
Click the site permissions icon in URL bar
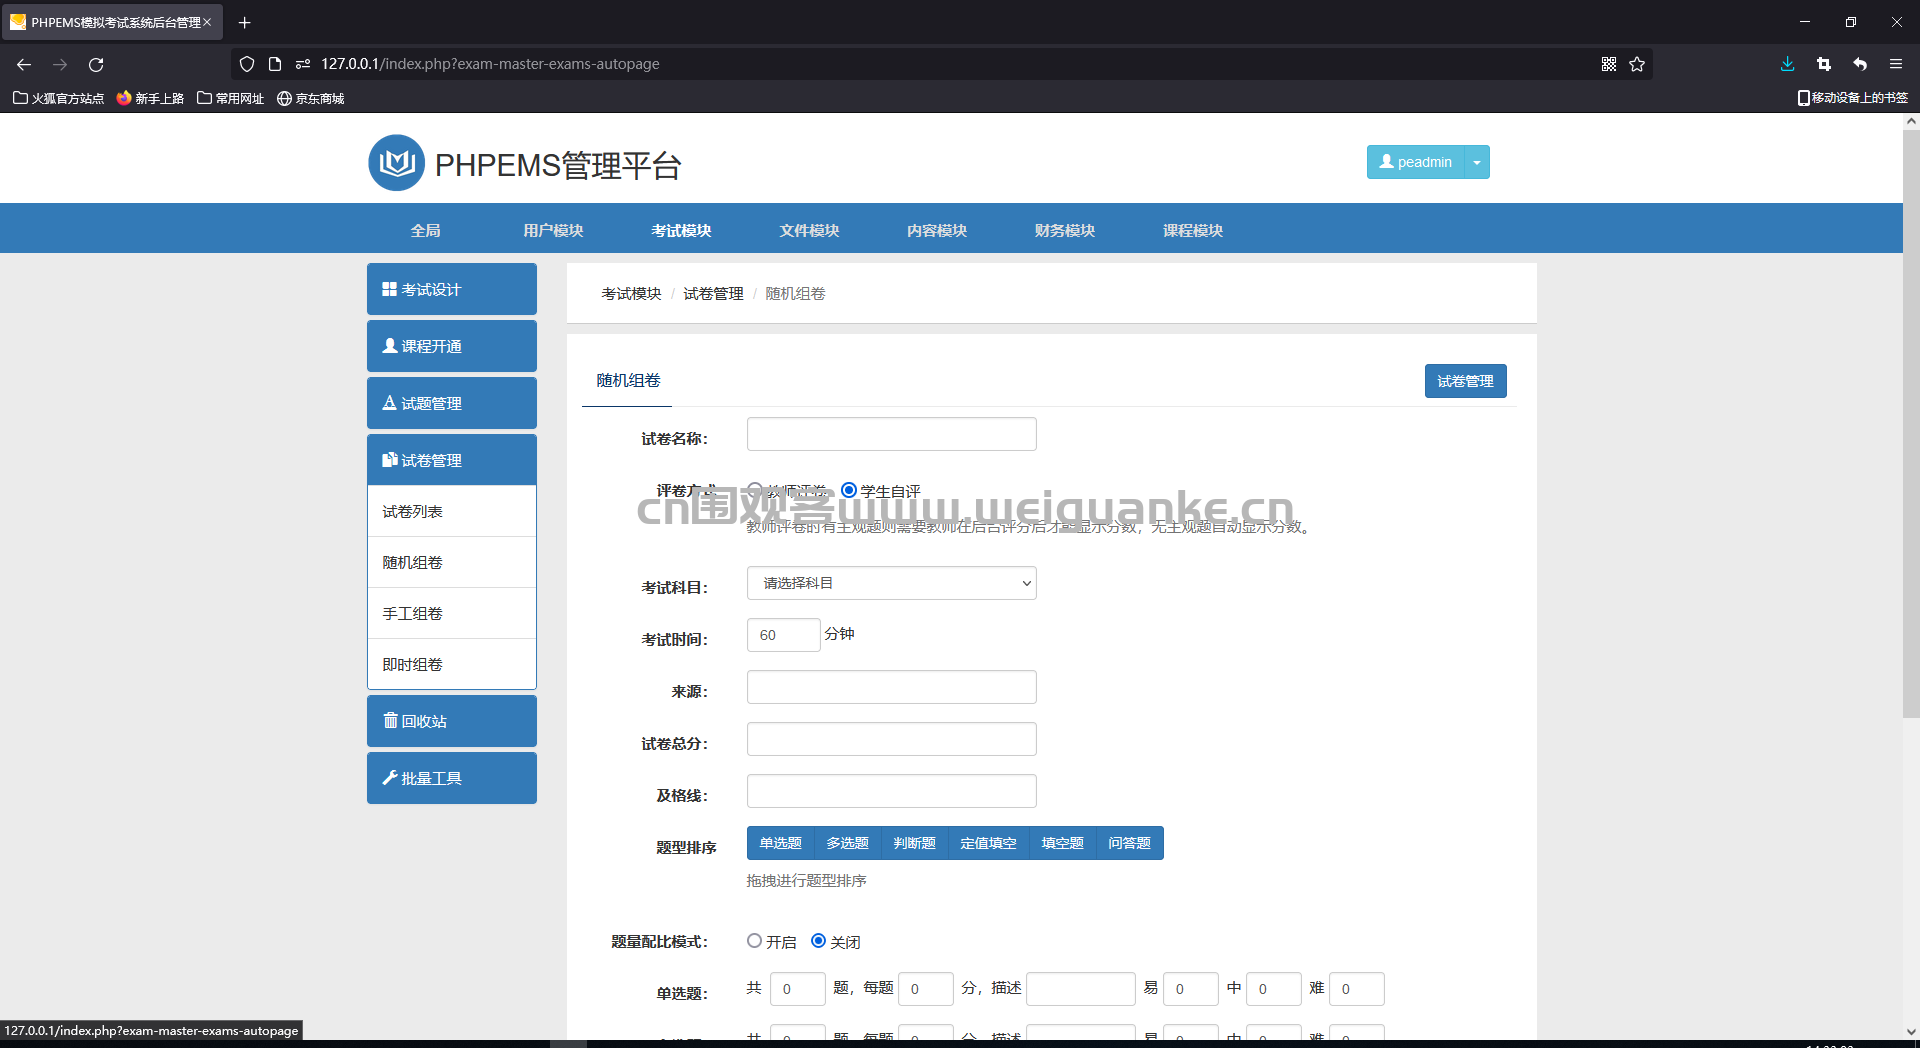click(x=303, y=64)
